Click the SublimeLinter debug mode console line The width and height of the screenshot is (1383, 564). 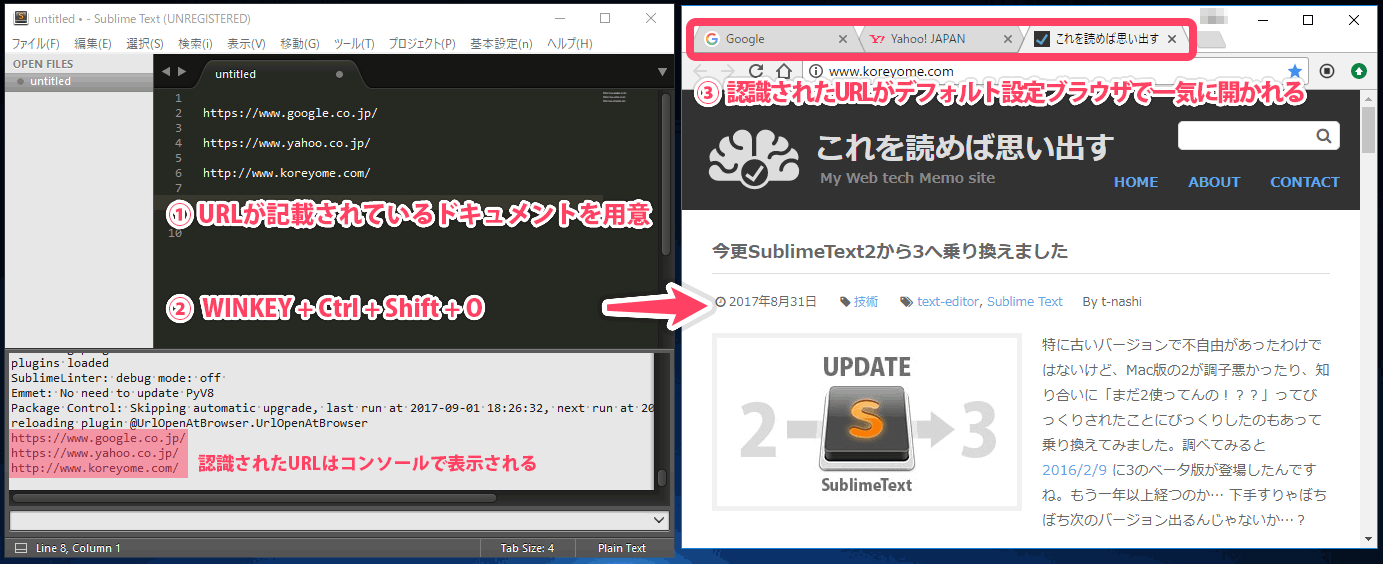[x=116, y=379]
